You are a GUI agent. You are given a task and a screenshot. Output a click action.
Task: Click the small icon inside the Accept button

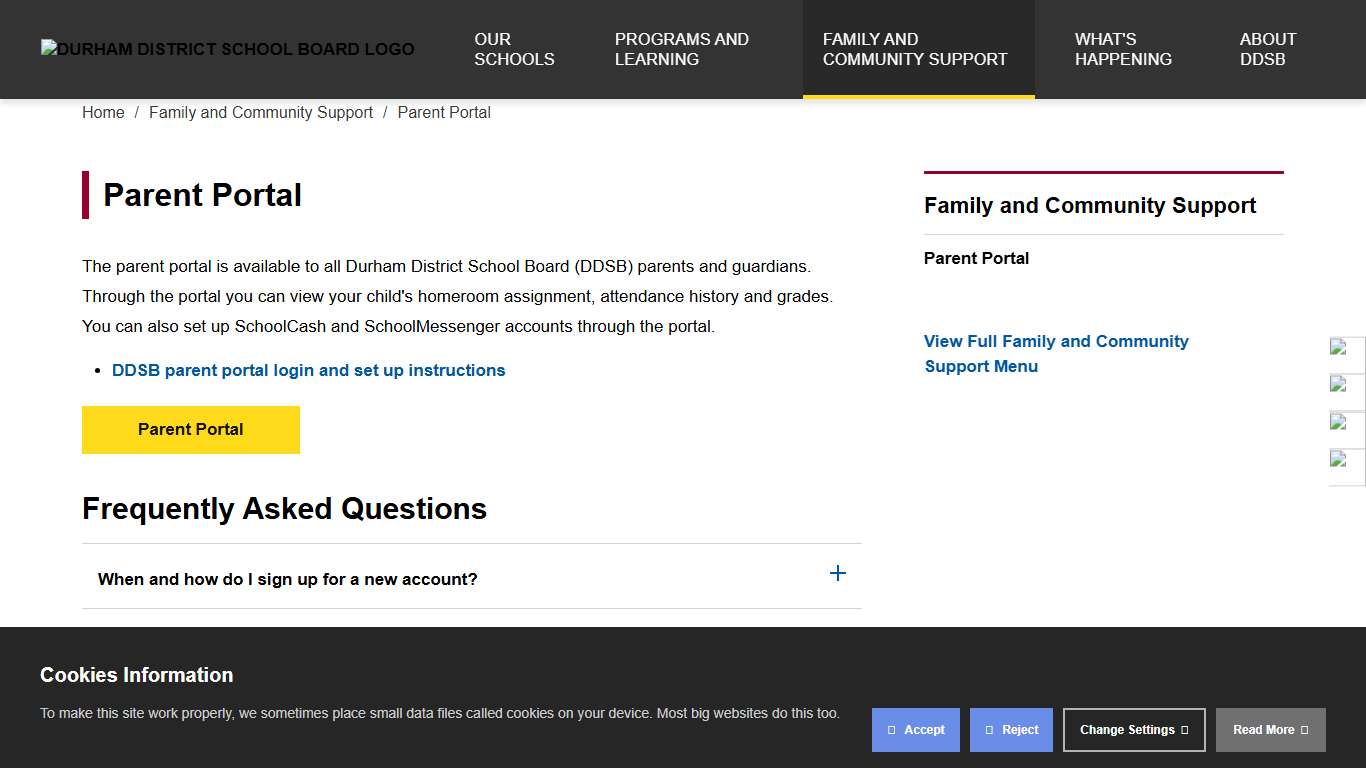(895, 730)
